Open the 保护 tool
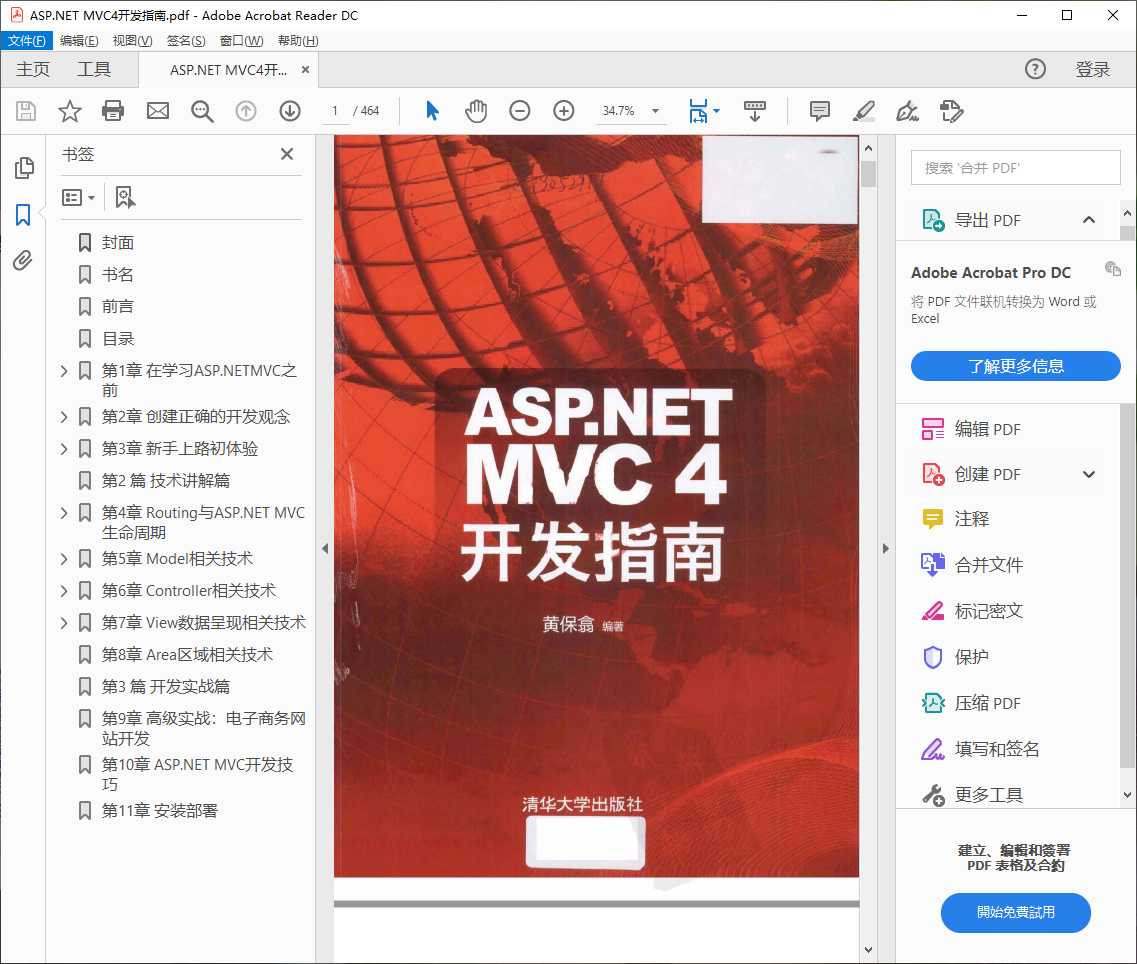The height and width of the screenshot is (964, 1137). point(955,657)
